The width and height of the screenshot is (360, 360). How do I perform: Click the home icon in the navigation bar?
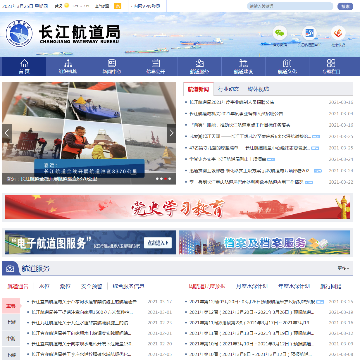click(24, 63)
